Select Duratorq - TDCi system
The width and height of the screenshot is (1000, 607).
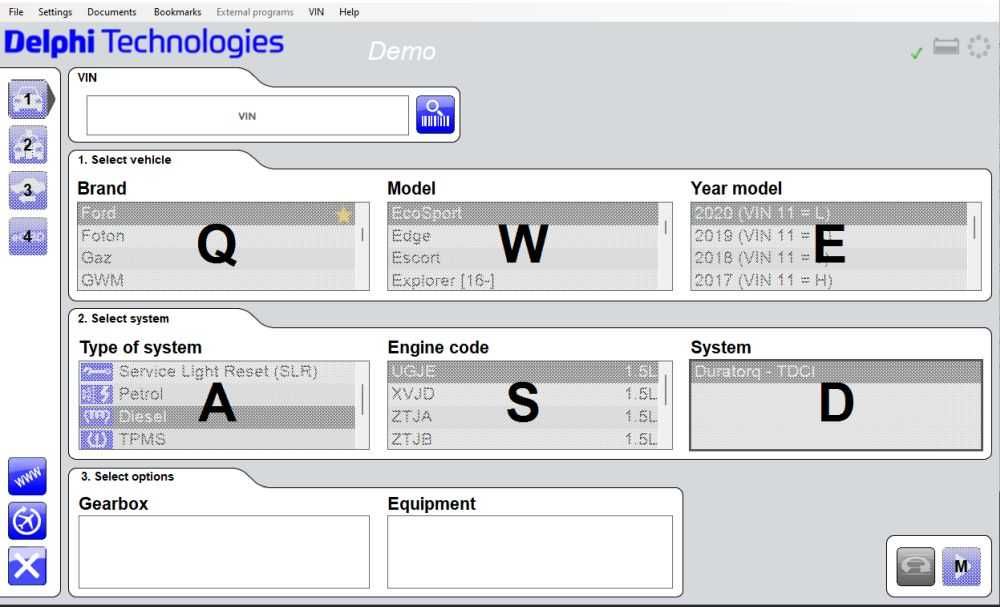(835, 372)
